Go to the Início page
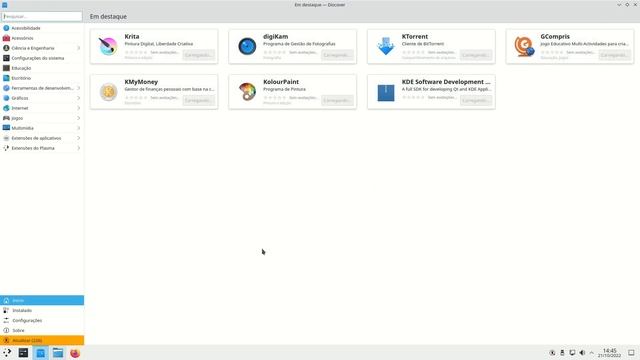Image resolution: width=640 pixels, height=360 pixels. pyautogui.click(x=42, y=300)
